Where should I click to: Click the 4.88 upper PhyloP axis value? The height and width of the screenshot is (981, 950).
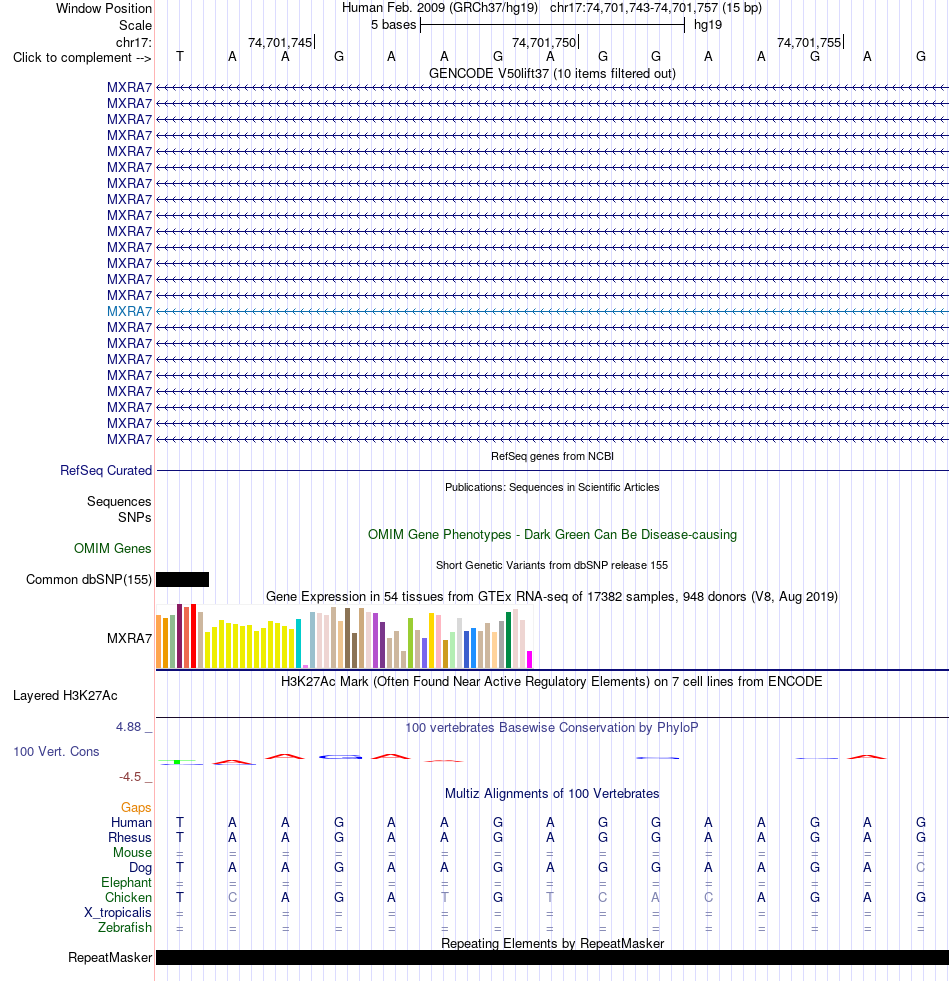point(128,727)
